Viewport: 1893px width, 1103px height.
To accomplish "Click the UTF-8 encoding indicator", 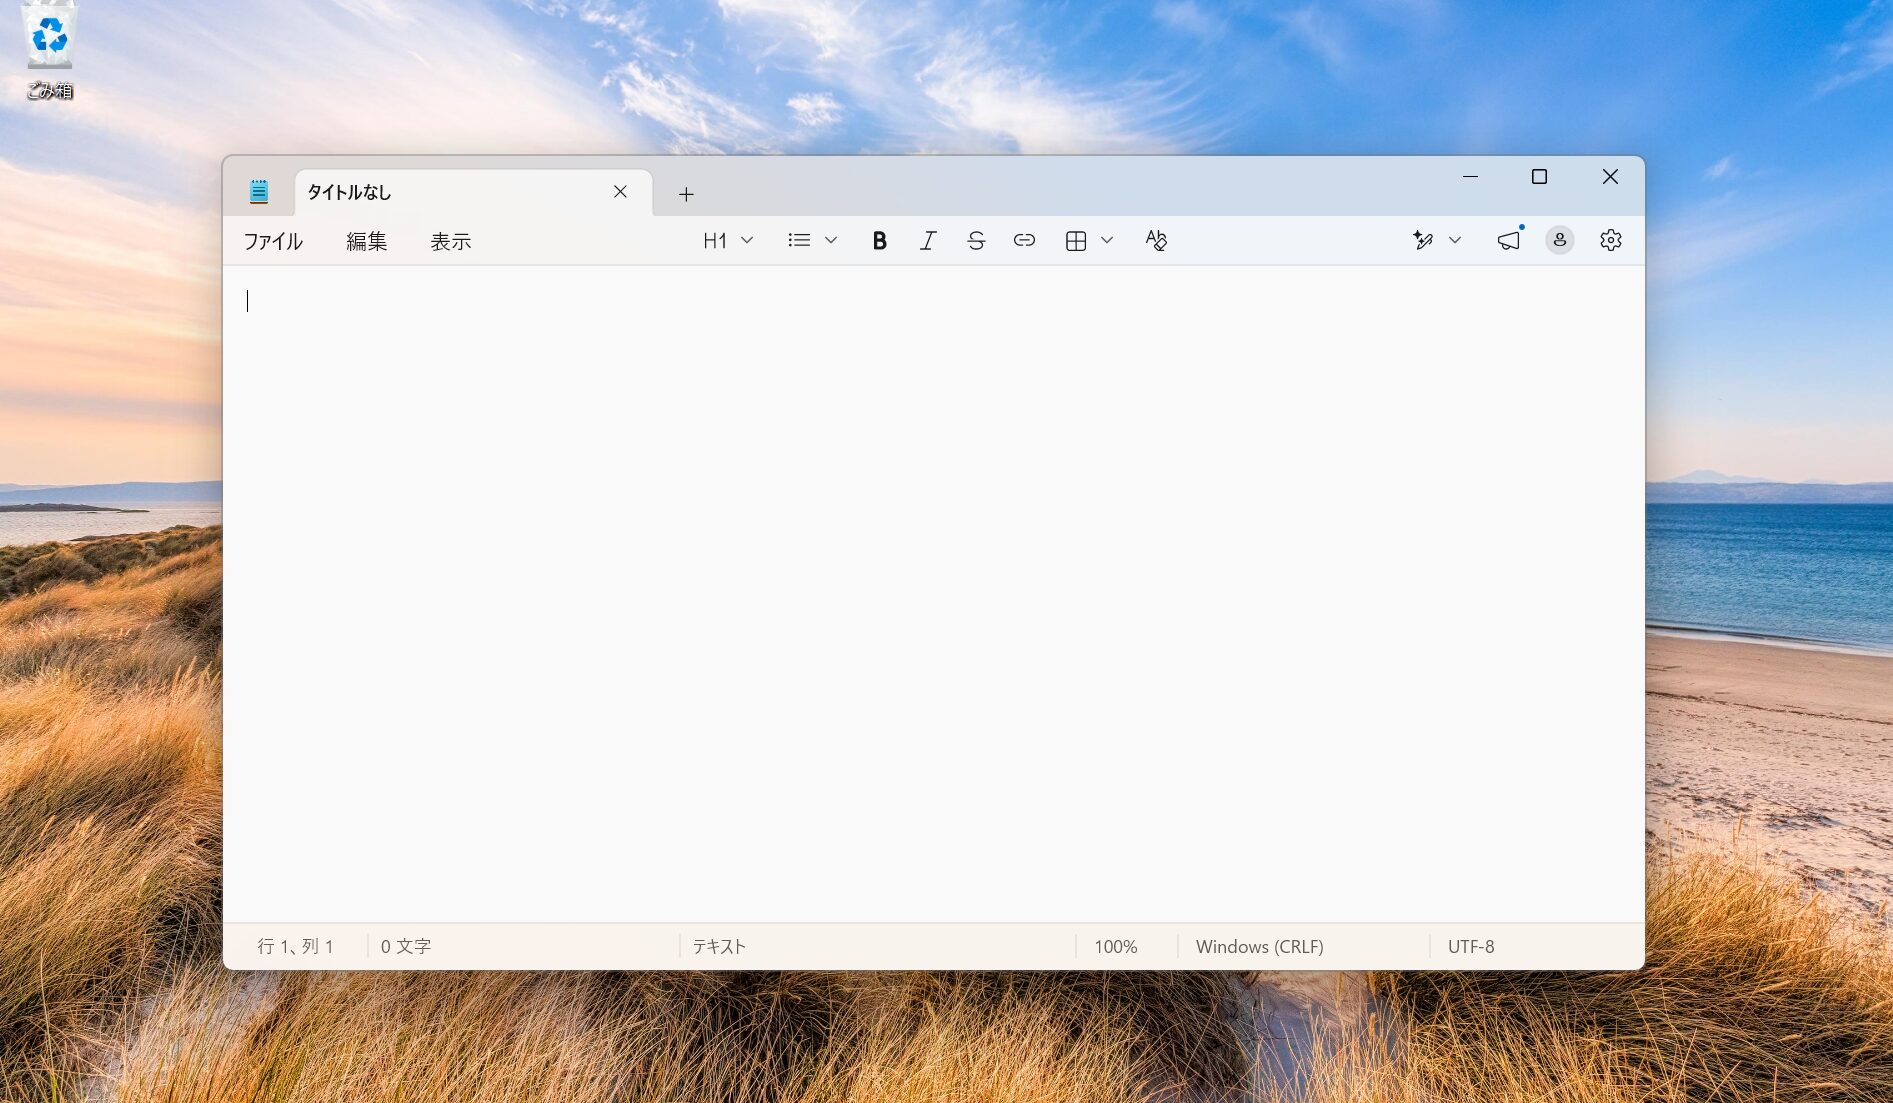I will (x=1471, y=946).
